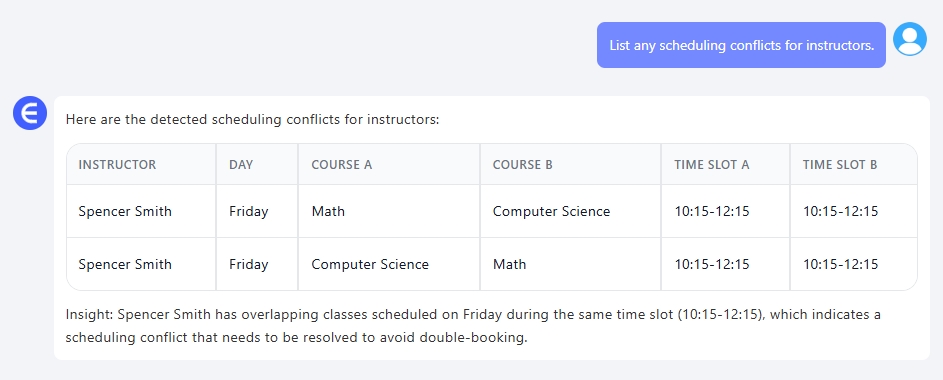Click the Insight paragraph text below the table
The width and height of the screenshot is (943, 380).
(x=473, y=326)
